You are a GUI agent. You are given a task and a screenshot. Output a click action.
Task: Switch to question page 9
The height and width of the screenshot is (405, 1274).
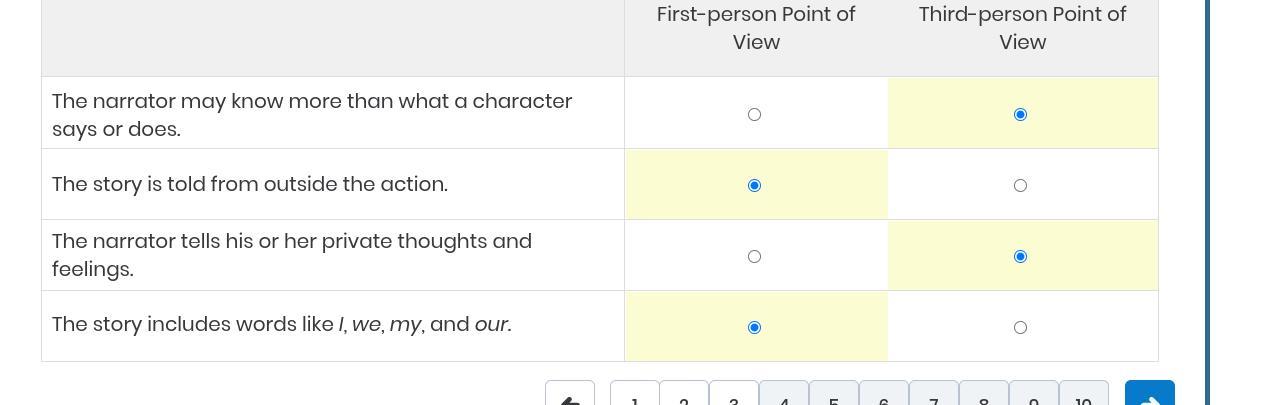pyautogui.click(x=1034, y=395)
